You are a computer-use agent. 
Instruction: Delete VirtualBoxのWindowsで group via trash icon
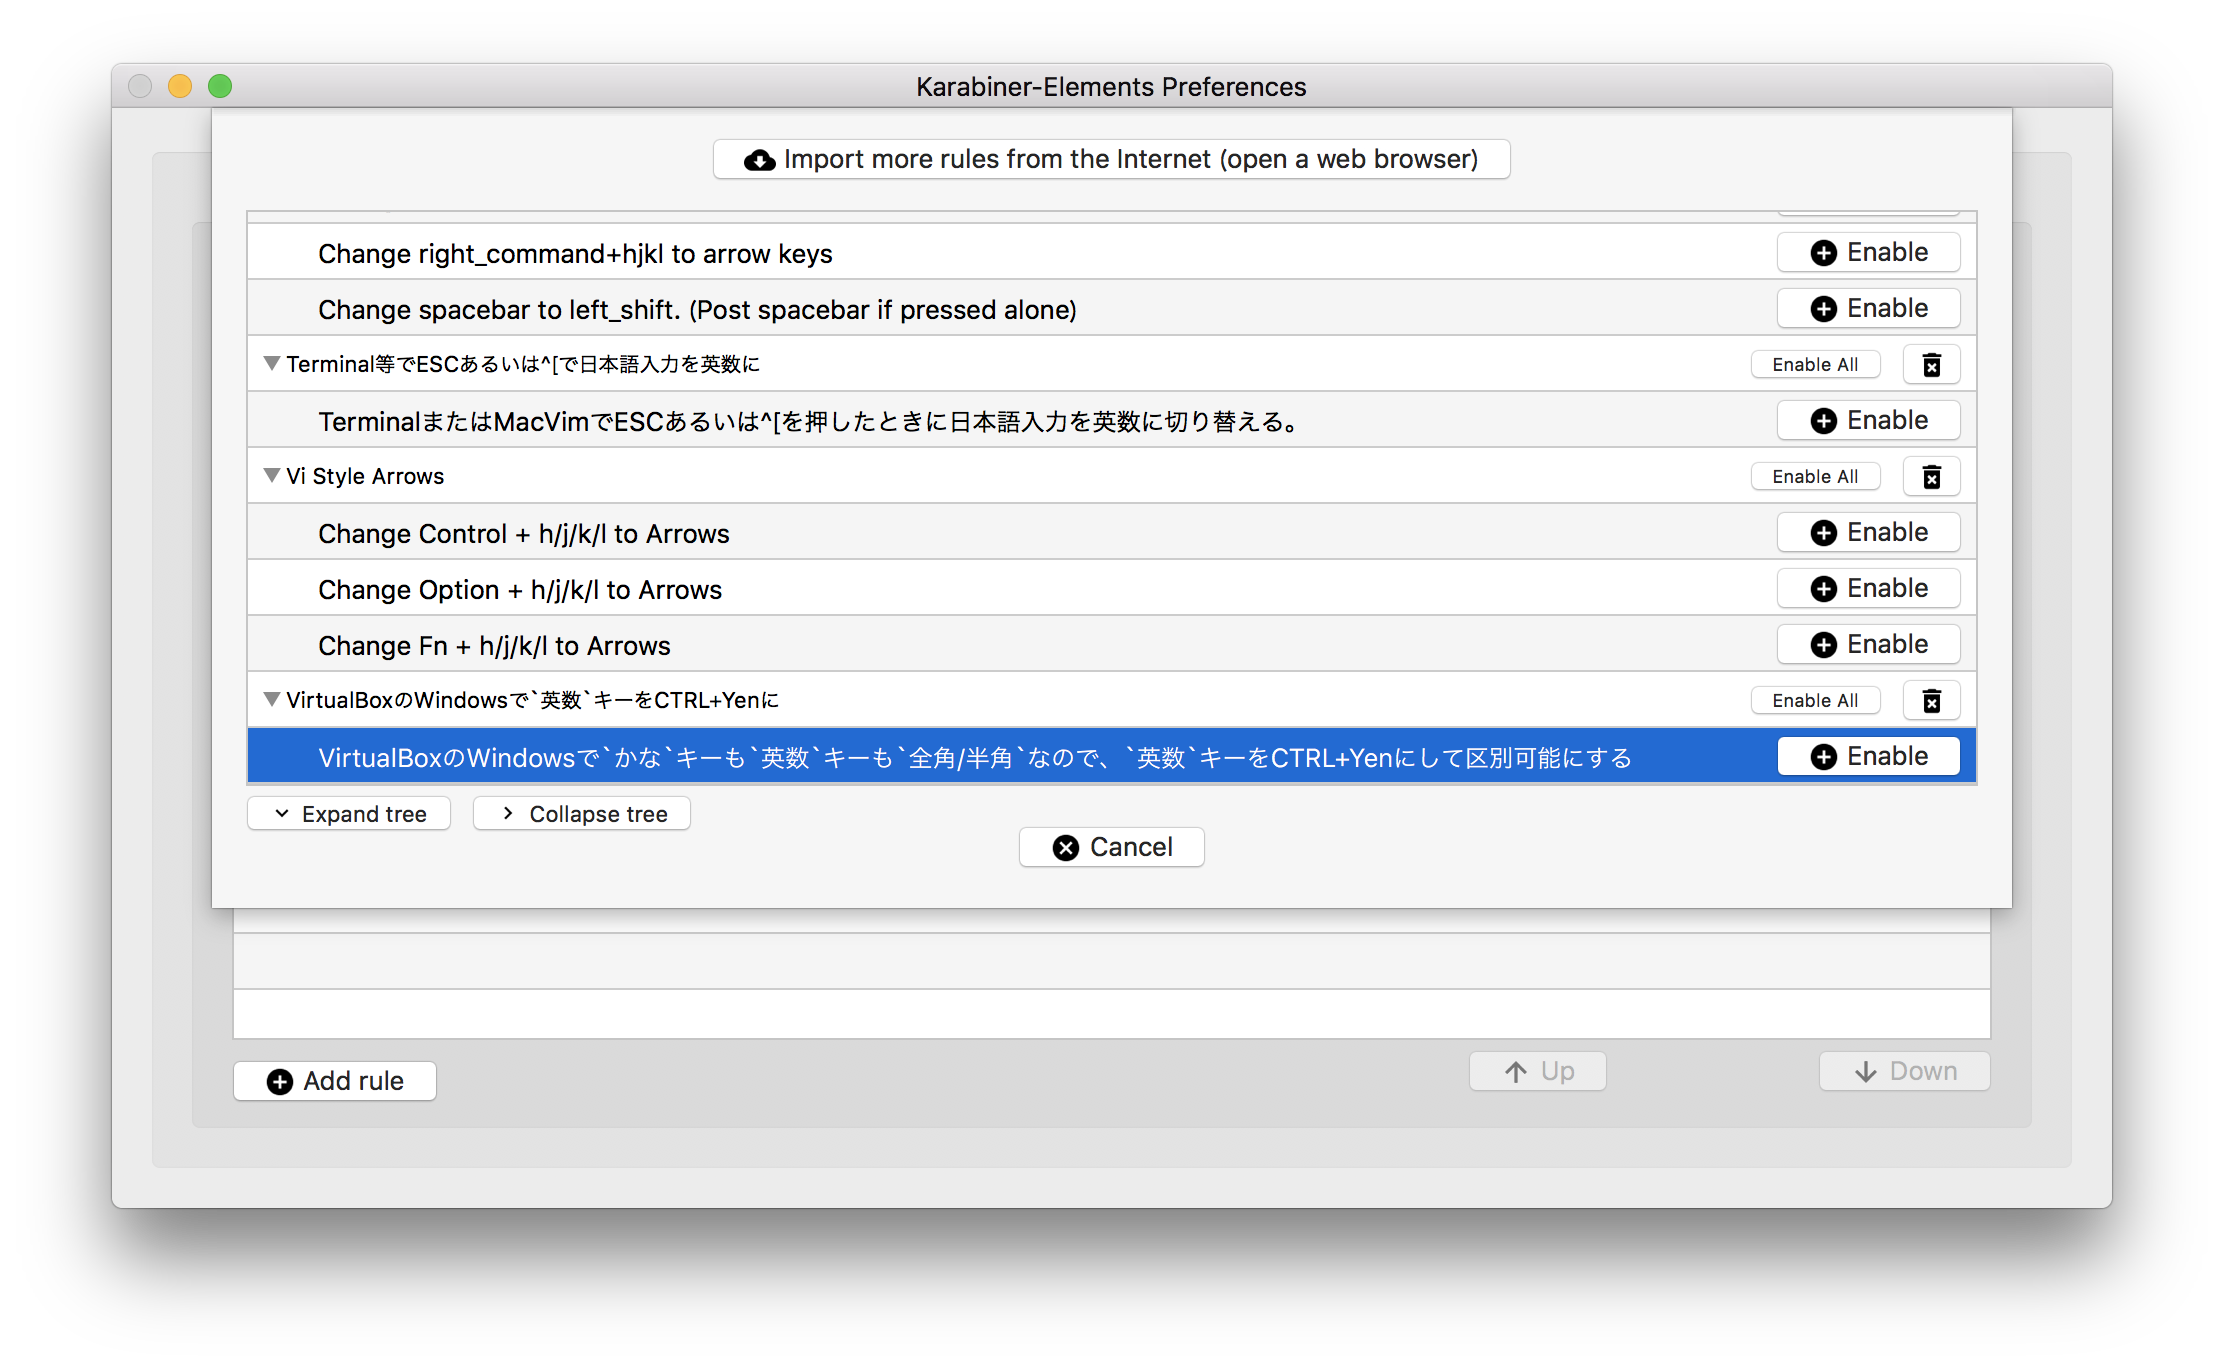[1931, 701]
